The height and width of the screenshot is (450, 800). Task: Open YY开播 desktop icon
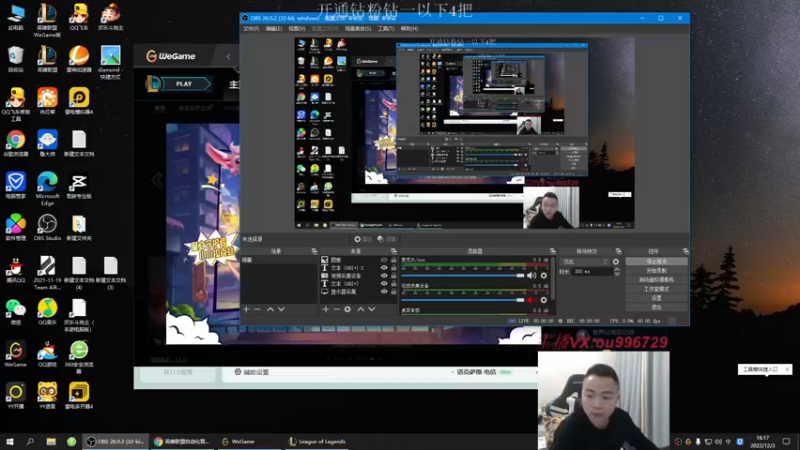(16, 396)
